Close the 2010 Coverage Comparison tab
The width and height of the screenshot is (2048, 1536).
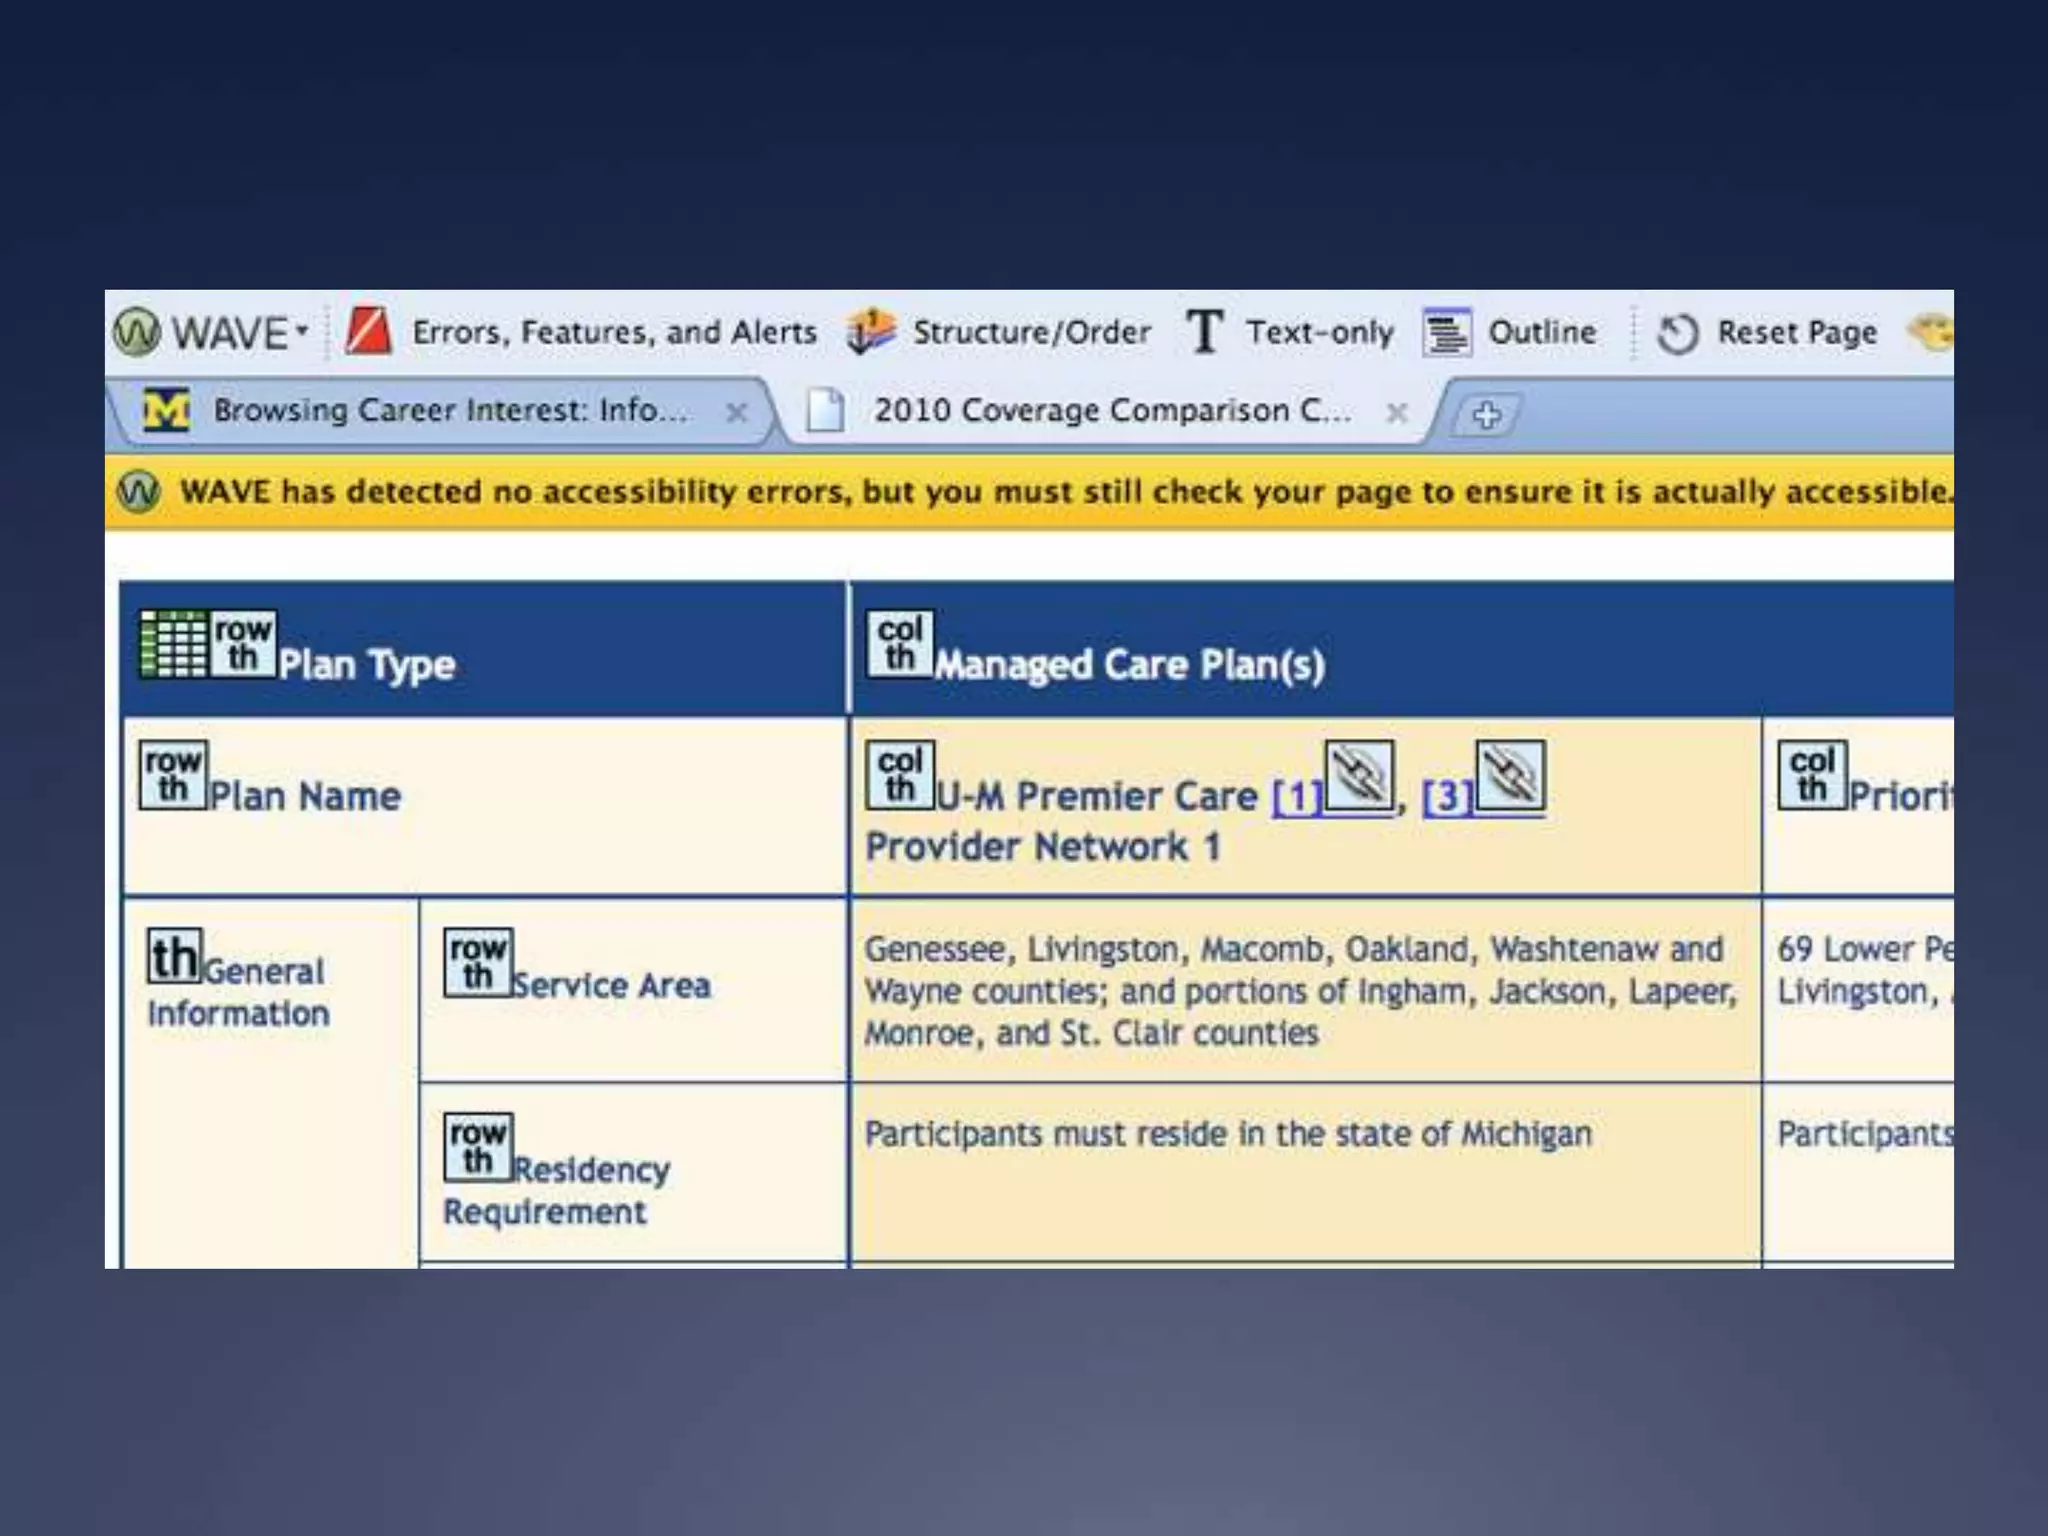(1397, 412)
